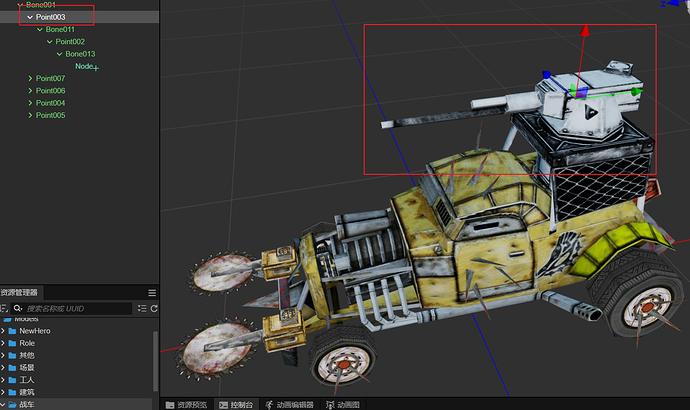Viewport: 690px width, 410px height.
Task: Expand the NewHero folder chevron
Action: 3,331
